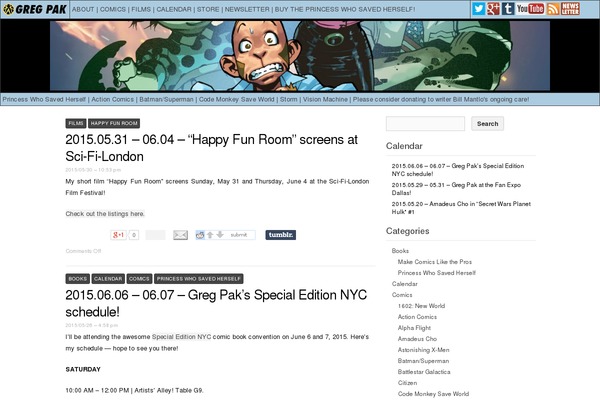Open Storm link in subnav bar
This screenshot has width=600, height=400.
click(289, 100)
